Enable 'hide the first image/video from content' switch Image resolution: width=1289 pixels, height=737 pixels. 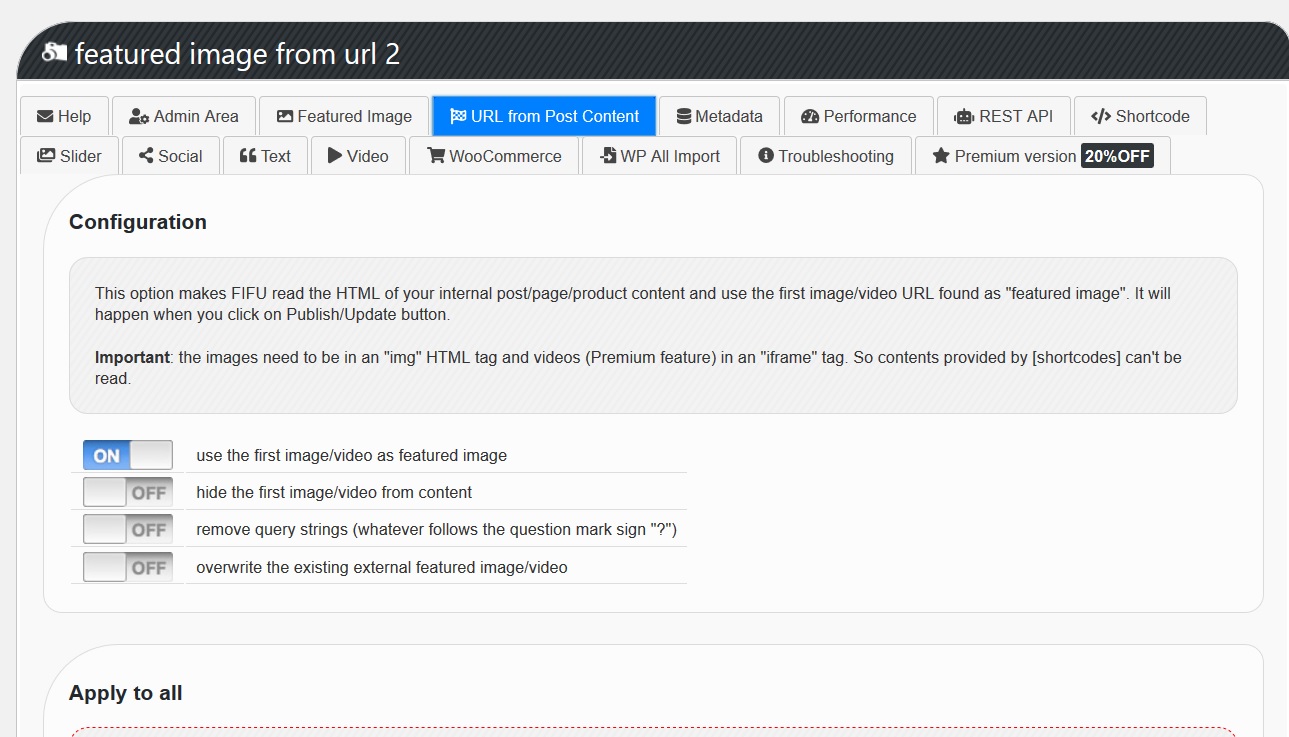[128, 492]
